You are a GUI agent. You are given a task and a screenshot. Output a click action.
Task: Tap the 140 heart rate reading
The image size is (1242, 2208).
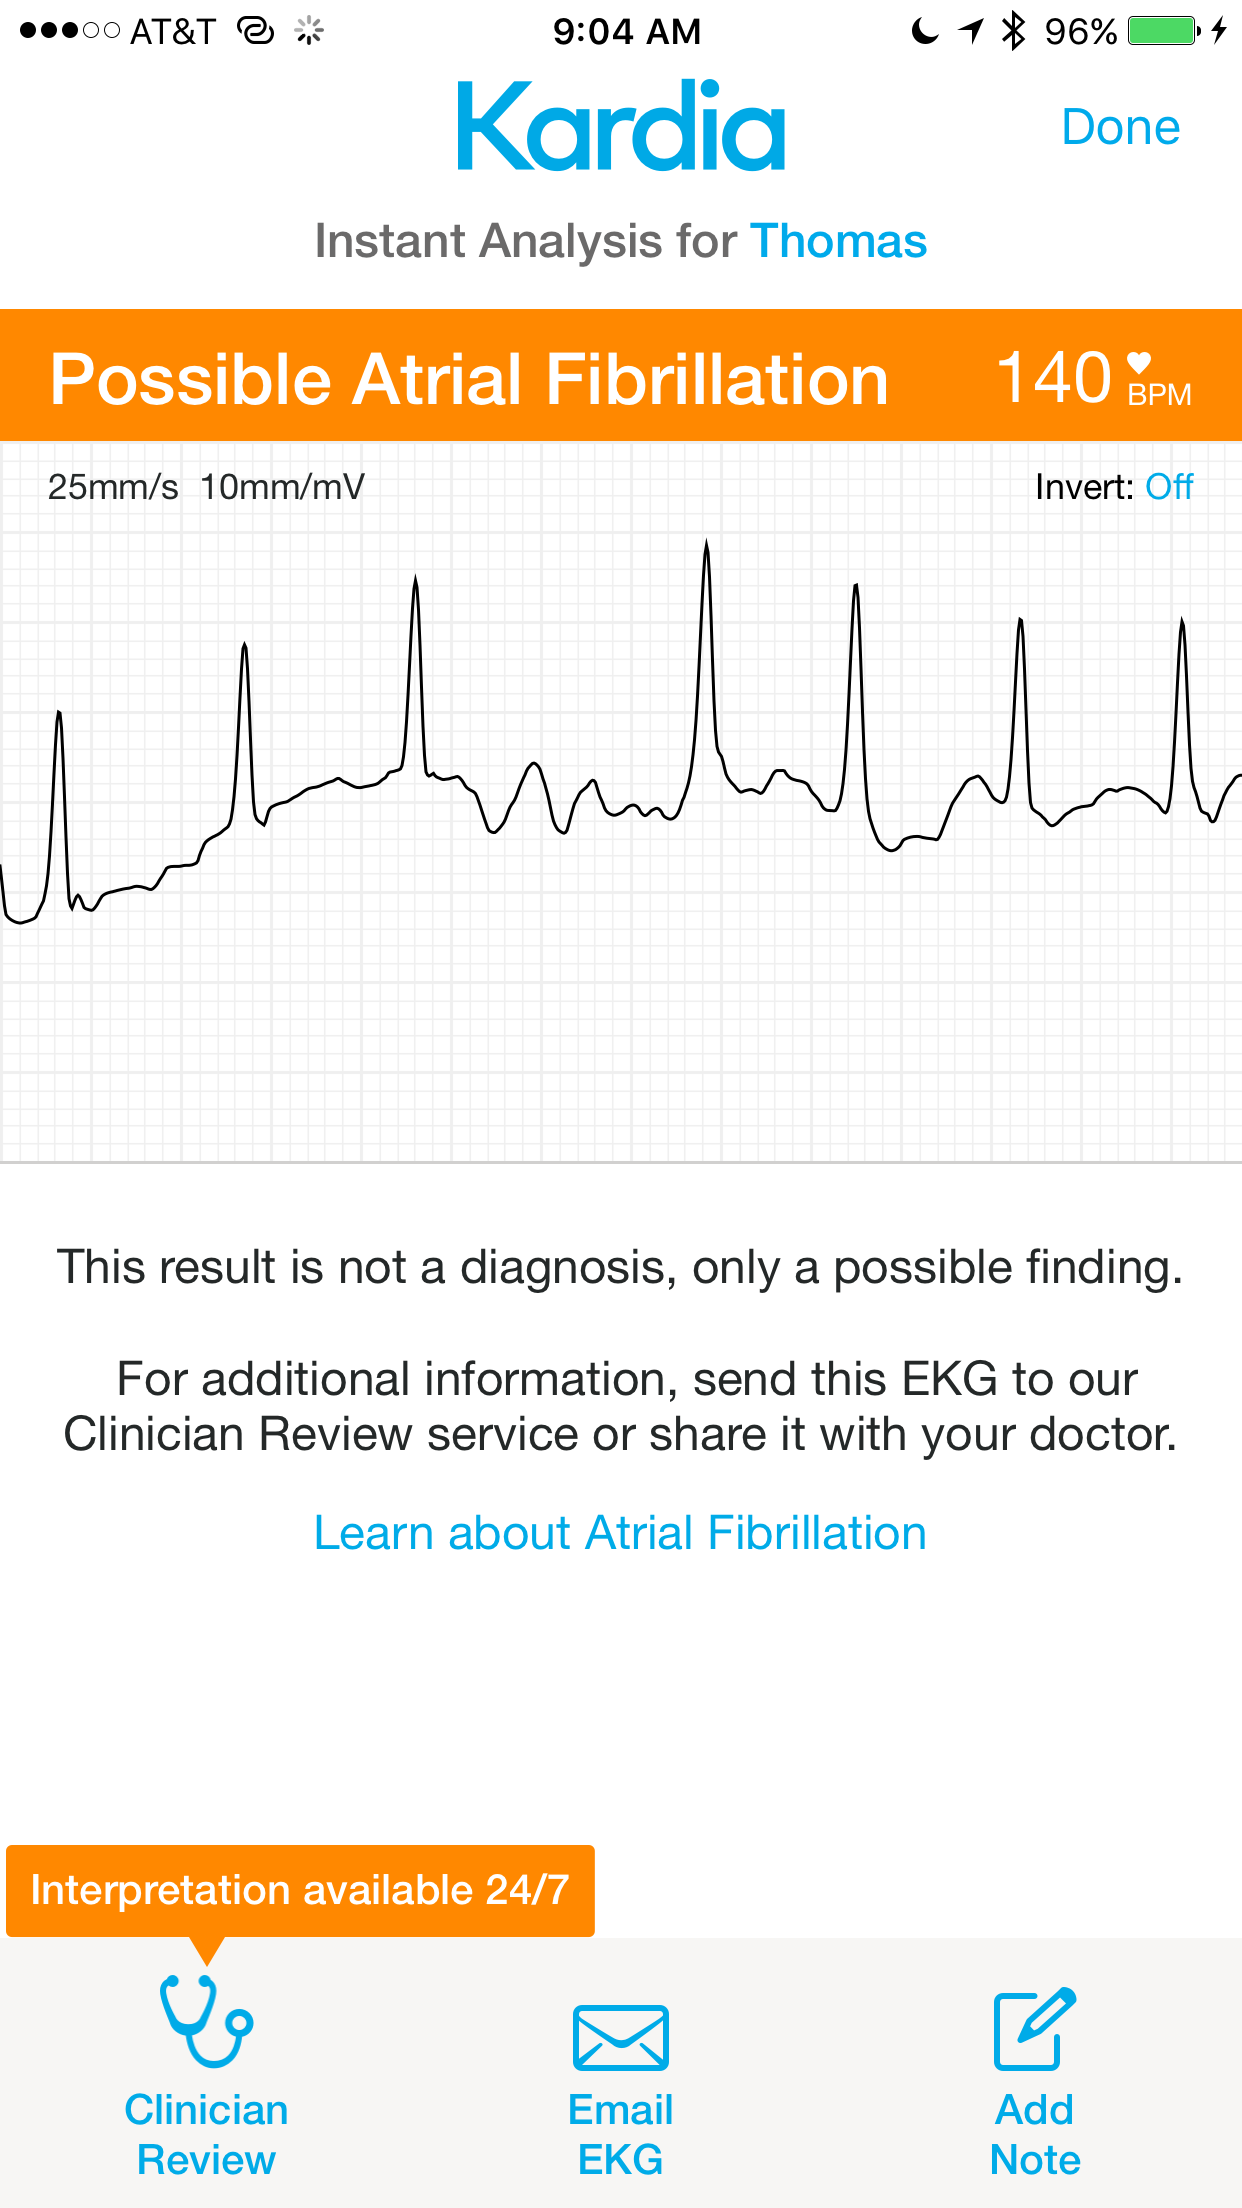(x=1054, y=379)
